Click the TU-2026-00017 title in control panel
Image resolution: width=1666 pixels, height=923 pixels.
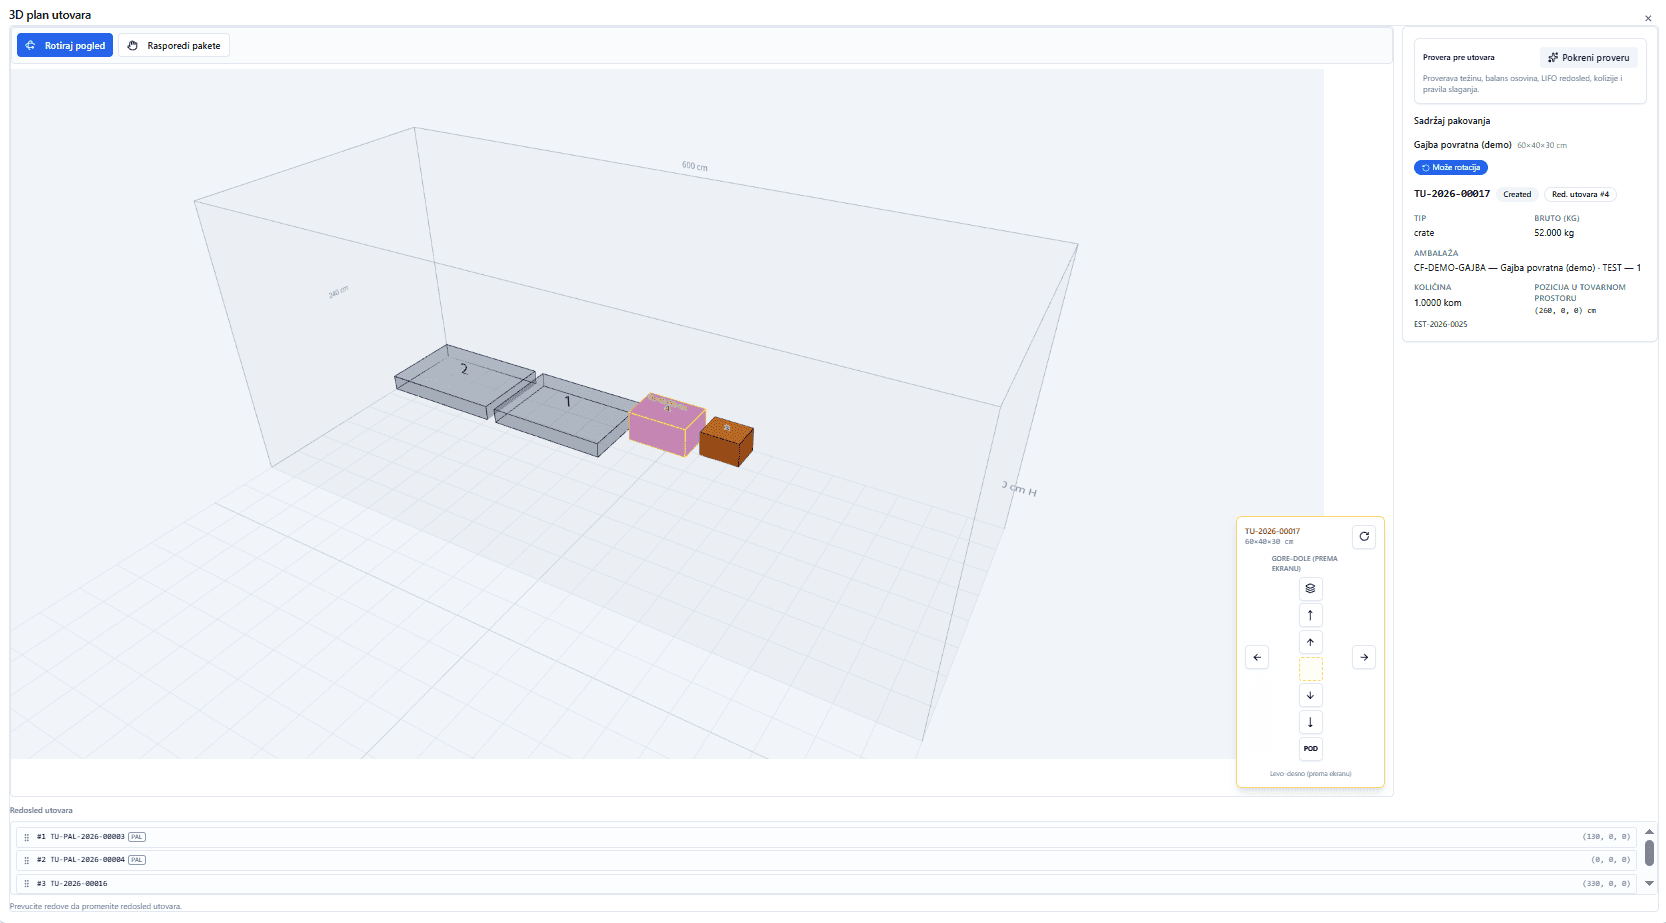(x=1272, y=531)
